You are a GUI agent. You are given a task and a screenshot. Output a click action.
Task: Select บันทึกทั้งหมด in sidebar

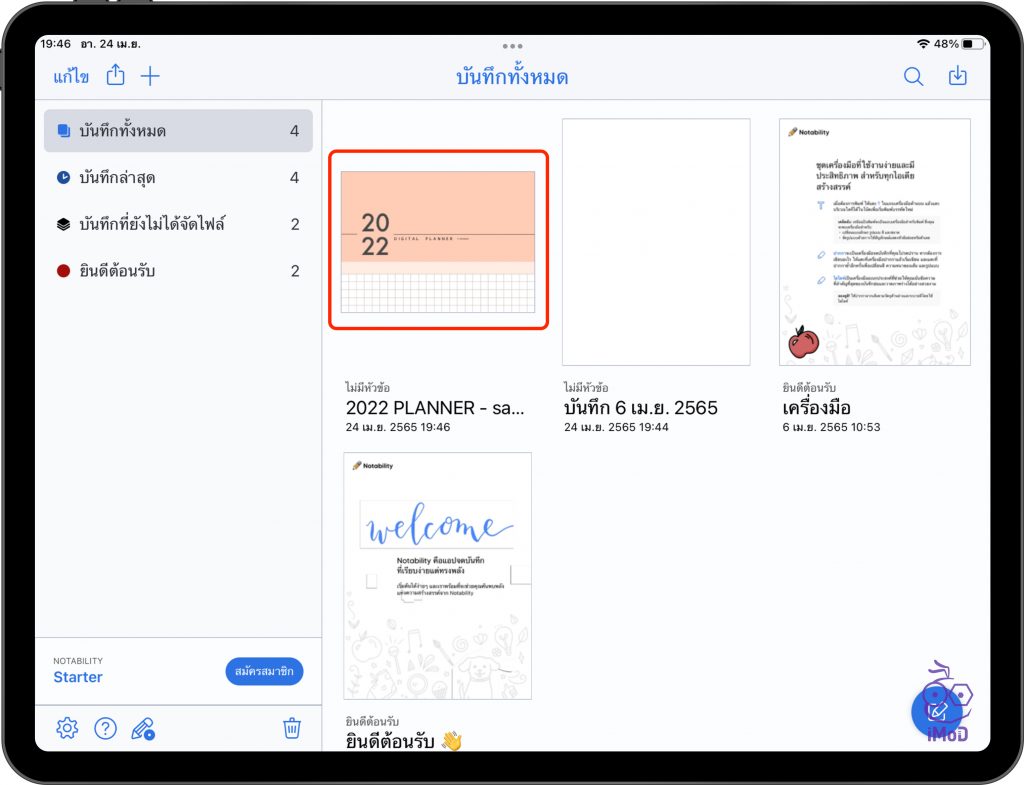(x=178, y=131)
